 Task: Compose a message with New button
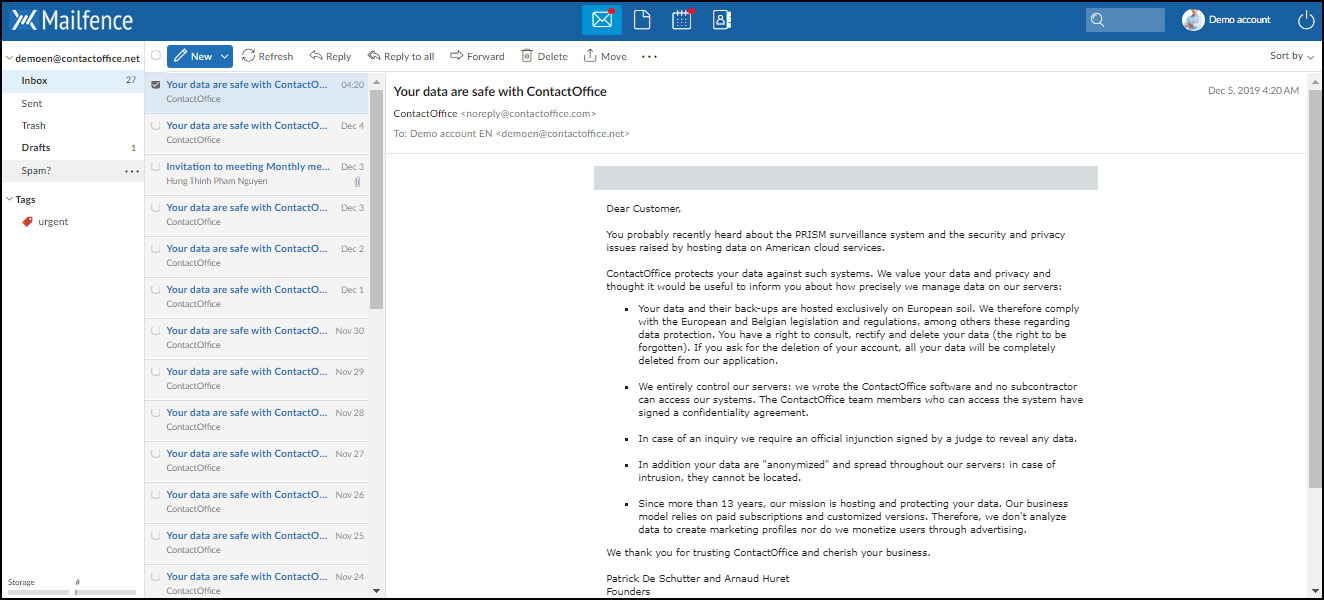(x=192, y=57)
